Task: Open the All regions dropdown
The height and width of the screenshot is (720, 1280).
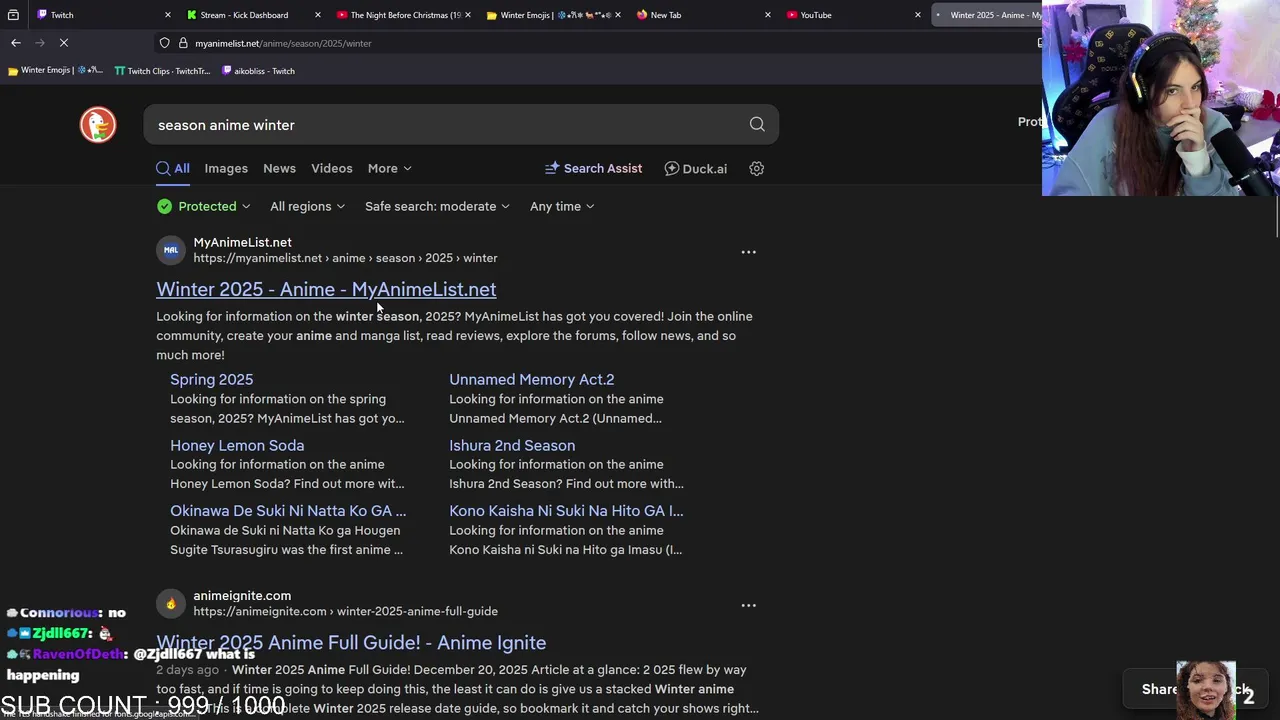Action: coord(308,206)
